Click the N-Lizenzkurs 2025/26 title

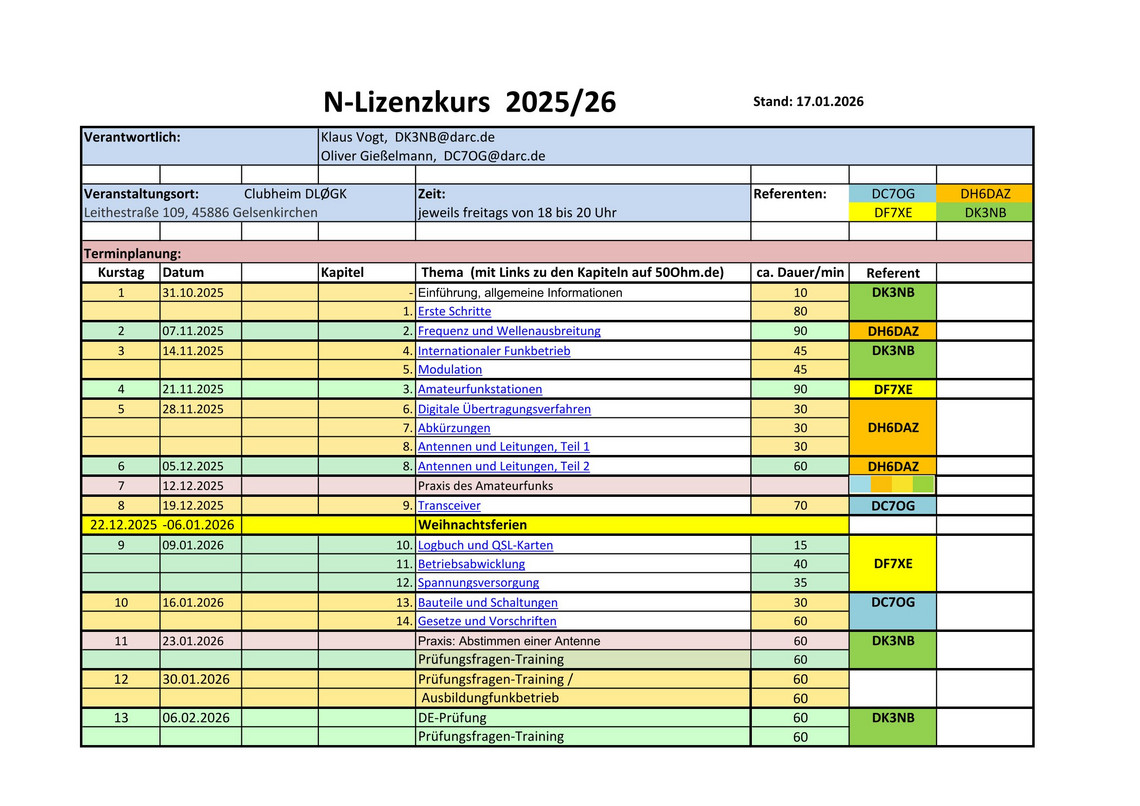[469, 102]
